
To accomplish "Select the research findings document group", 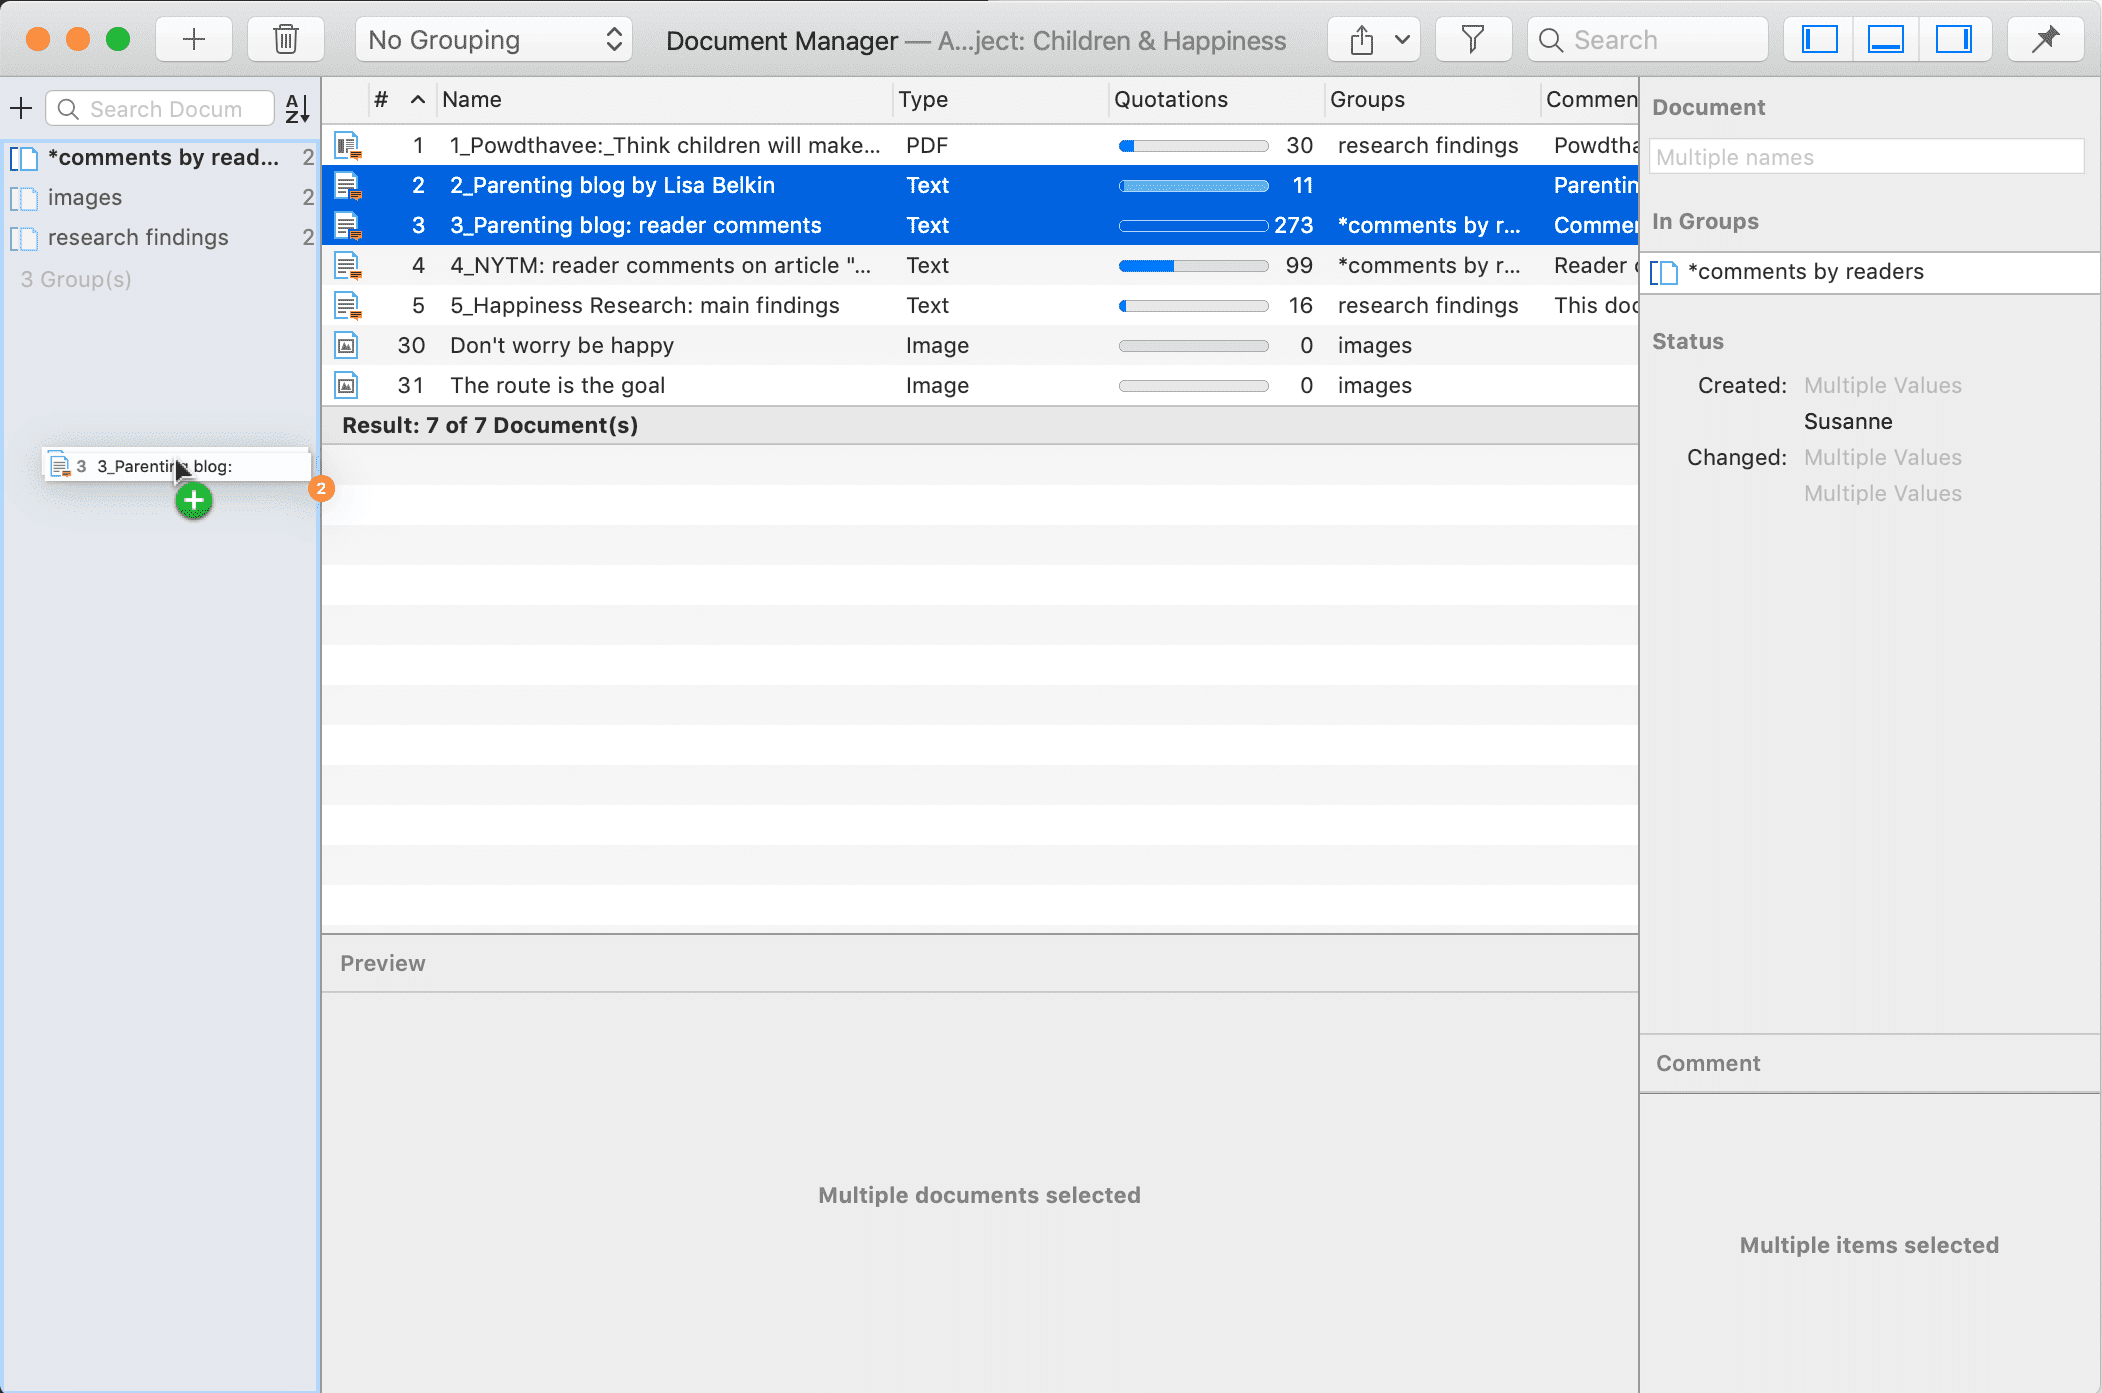I will click(160, 237).
